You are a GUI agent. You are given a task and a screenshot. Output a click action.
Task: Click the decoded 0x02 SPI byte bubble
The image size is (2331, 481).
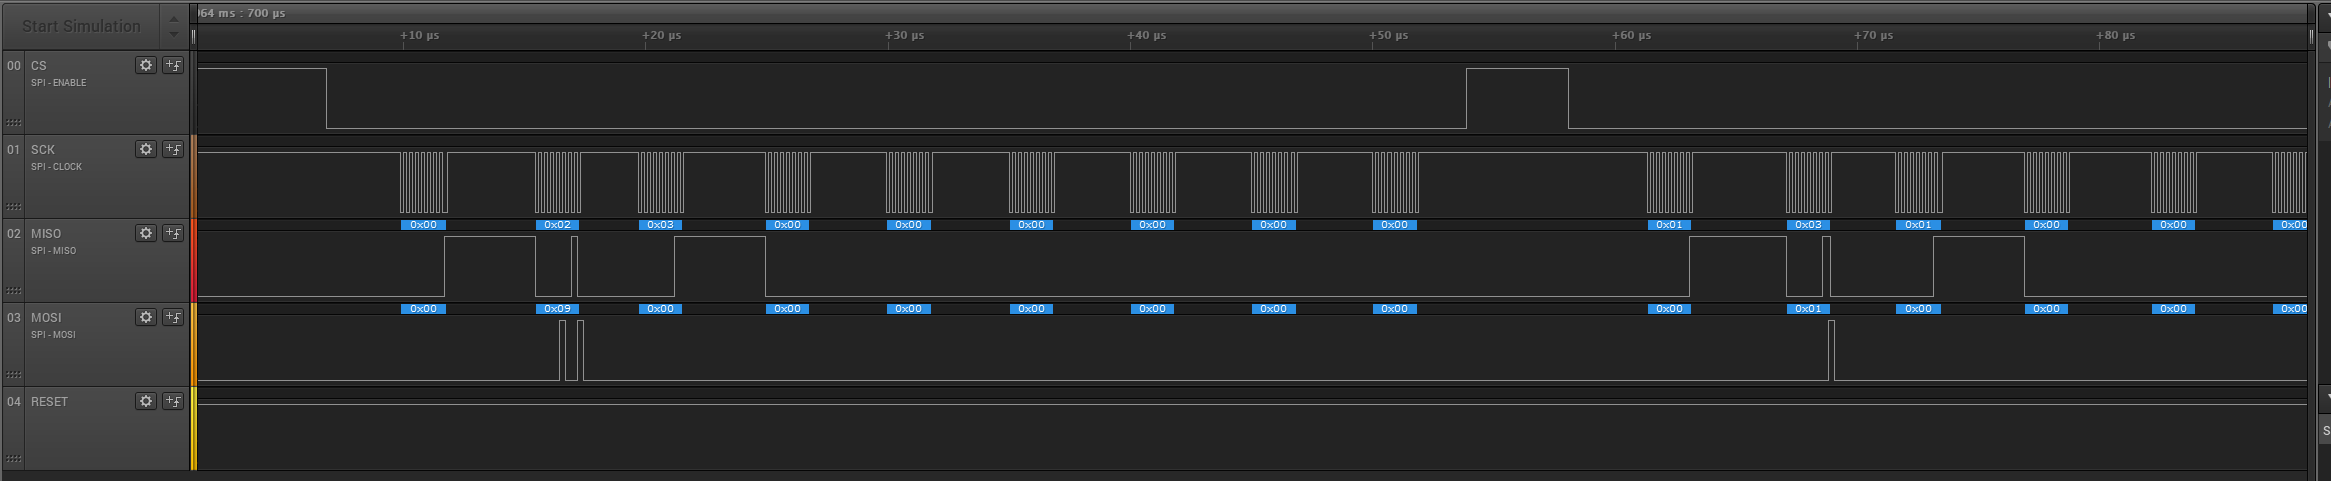[x=558, y=225]
